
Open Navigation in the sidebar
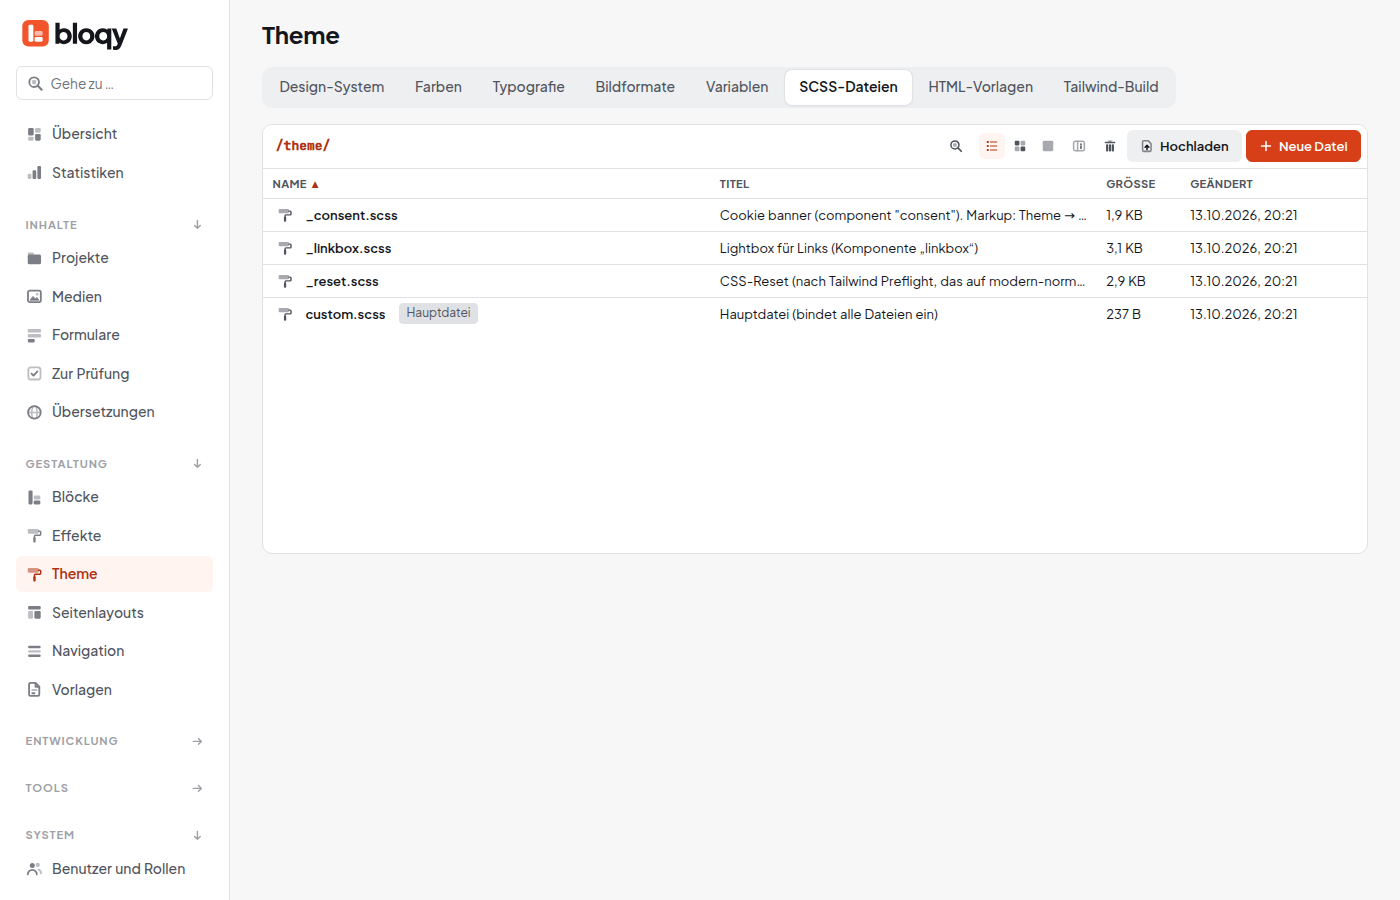pyautogui.click(x=114, y=651)
